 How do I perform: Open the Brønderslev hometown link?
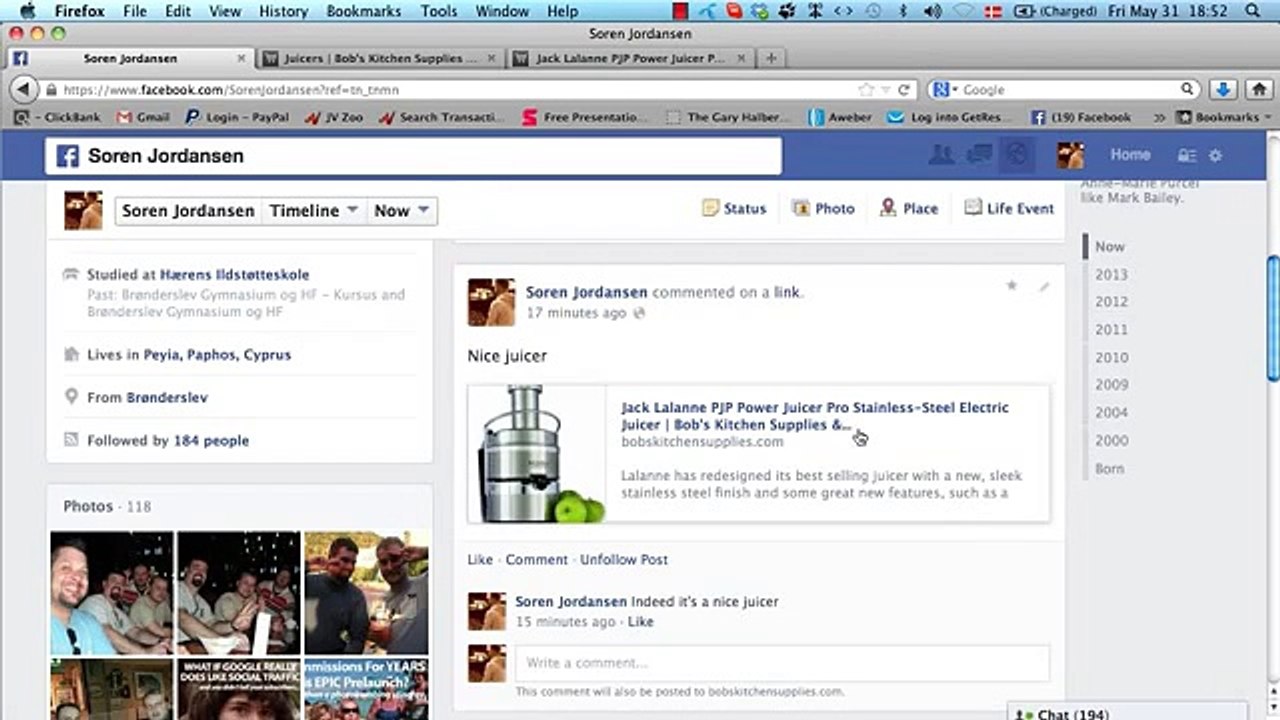coord(167,398)
